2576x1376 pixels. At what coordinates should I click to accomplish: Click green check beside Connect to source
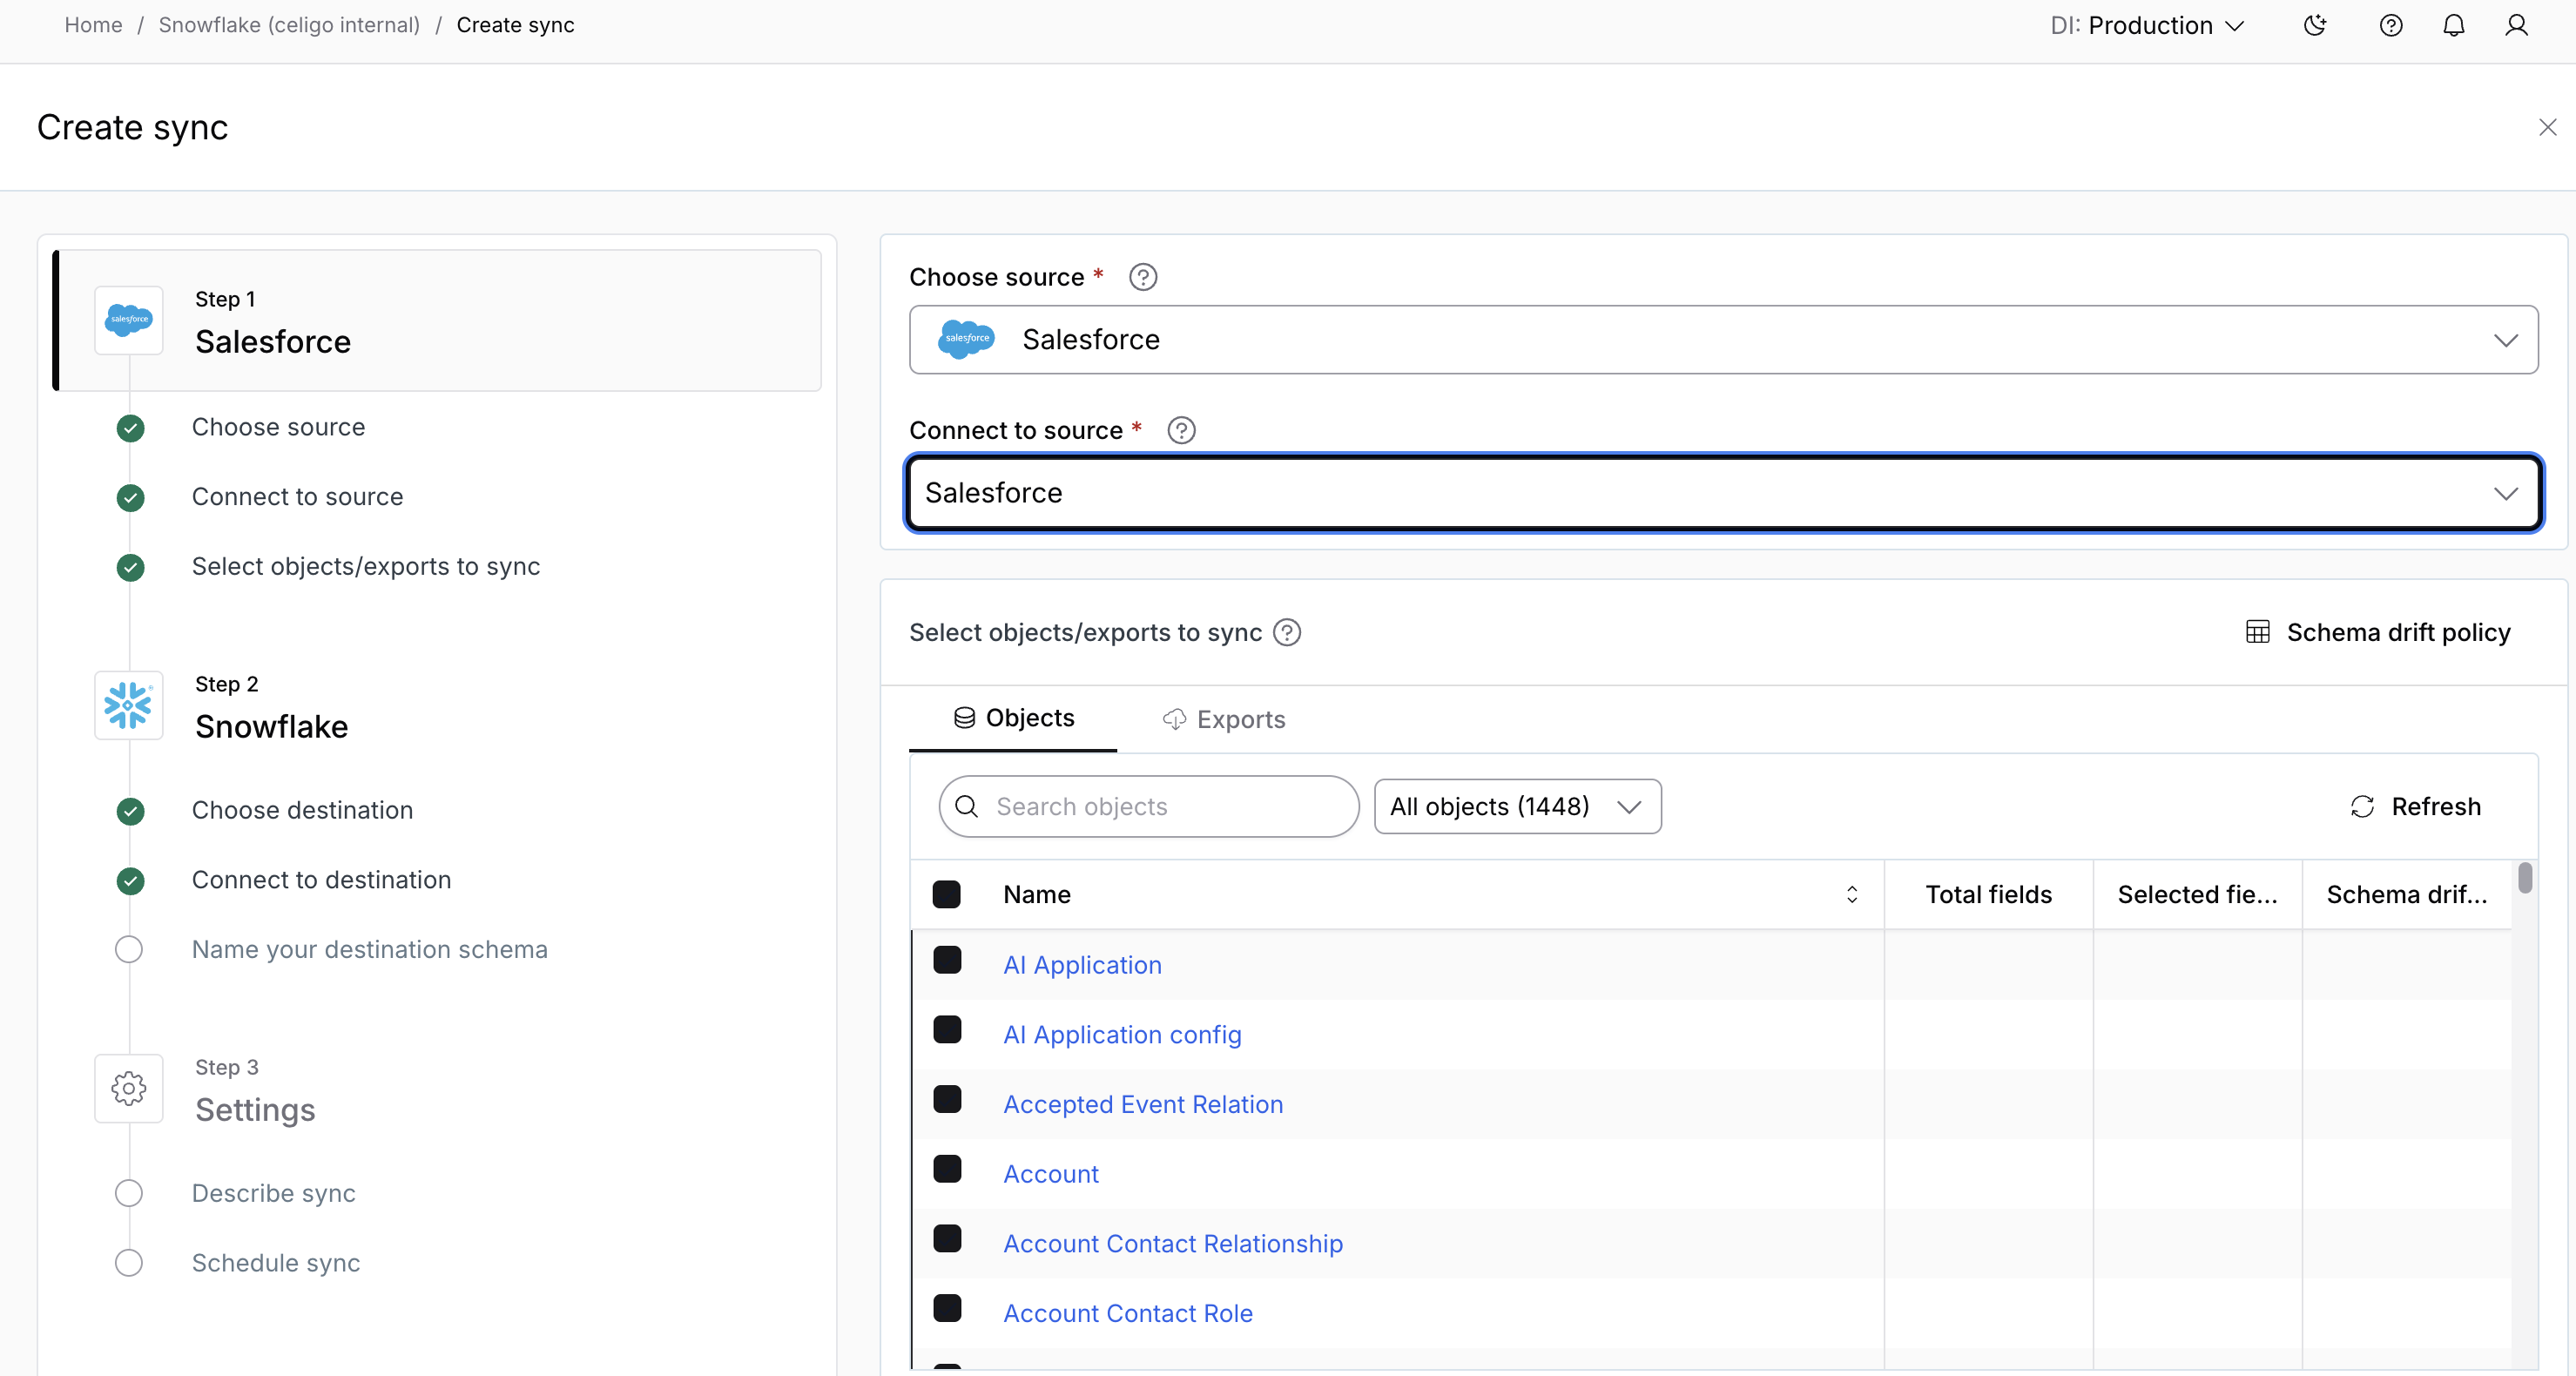tap(130, 498)
